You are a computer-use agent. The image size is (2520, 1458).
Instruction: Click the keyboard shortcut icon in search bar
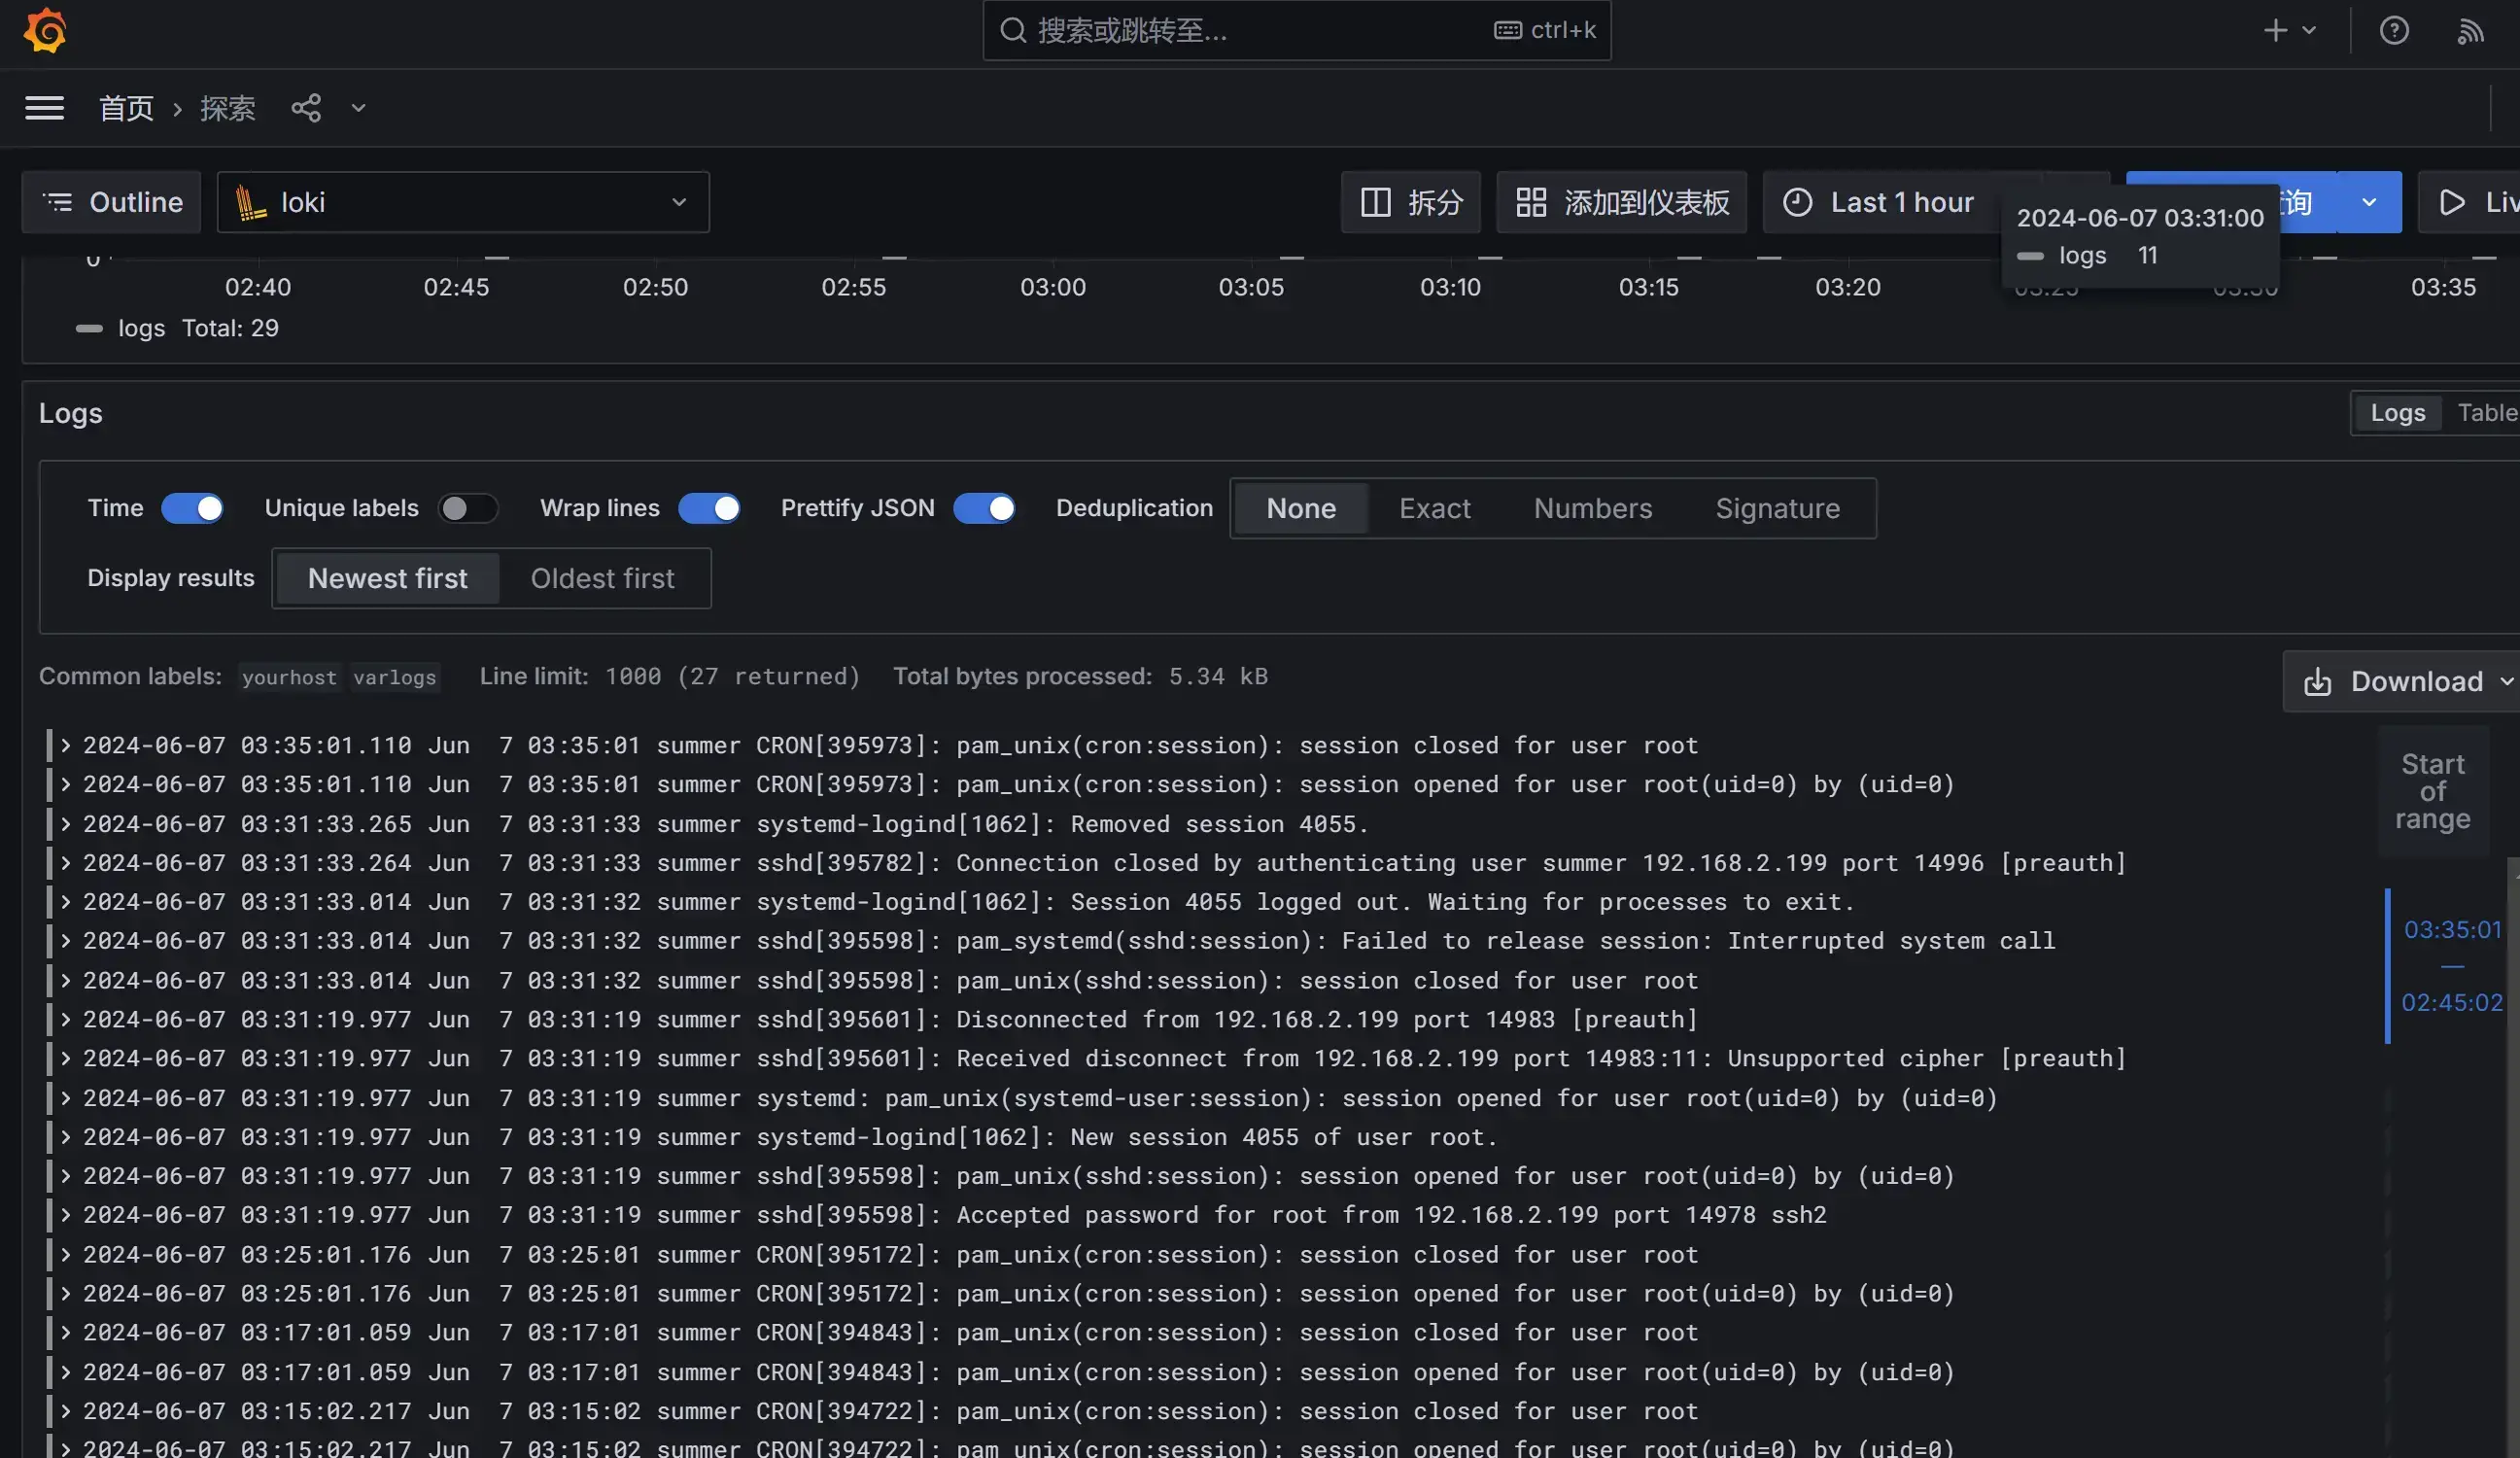(x=1507, y=30)
